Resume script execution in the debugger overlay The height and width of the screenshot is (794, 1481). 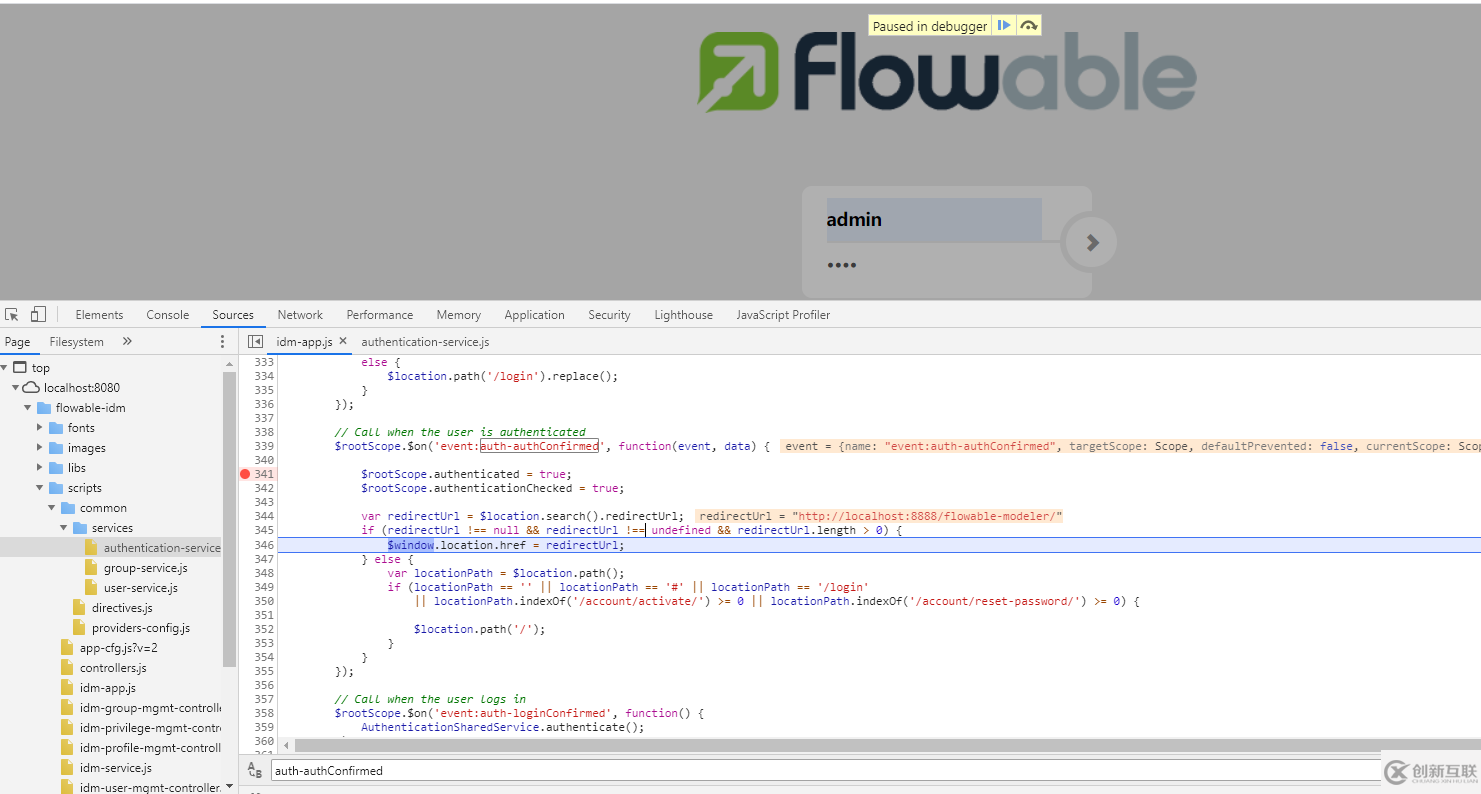pos(1004,25)
